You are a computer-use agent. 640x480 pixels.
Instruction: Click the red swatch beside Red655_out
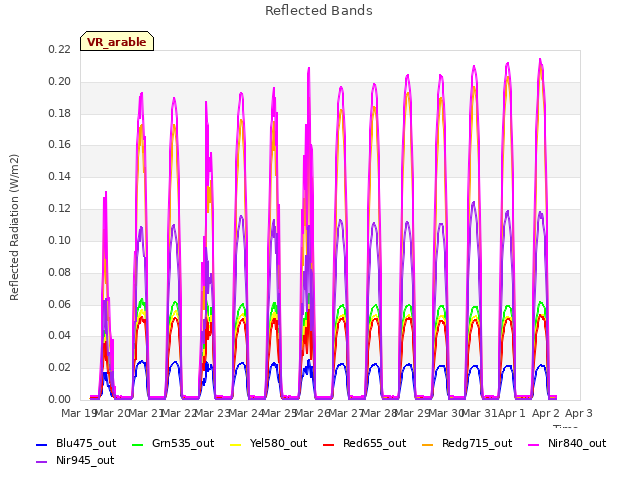pos(329,444)
